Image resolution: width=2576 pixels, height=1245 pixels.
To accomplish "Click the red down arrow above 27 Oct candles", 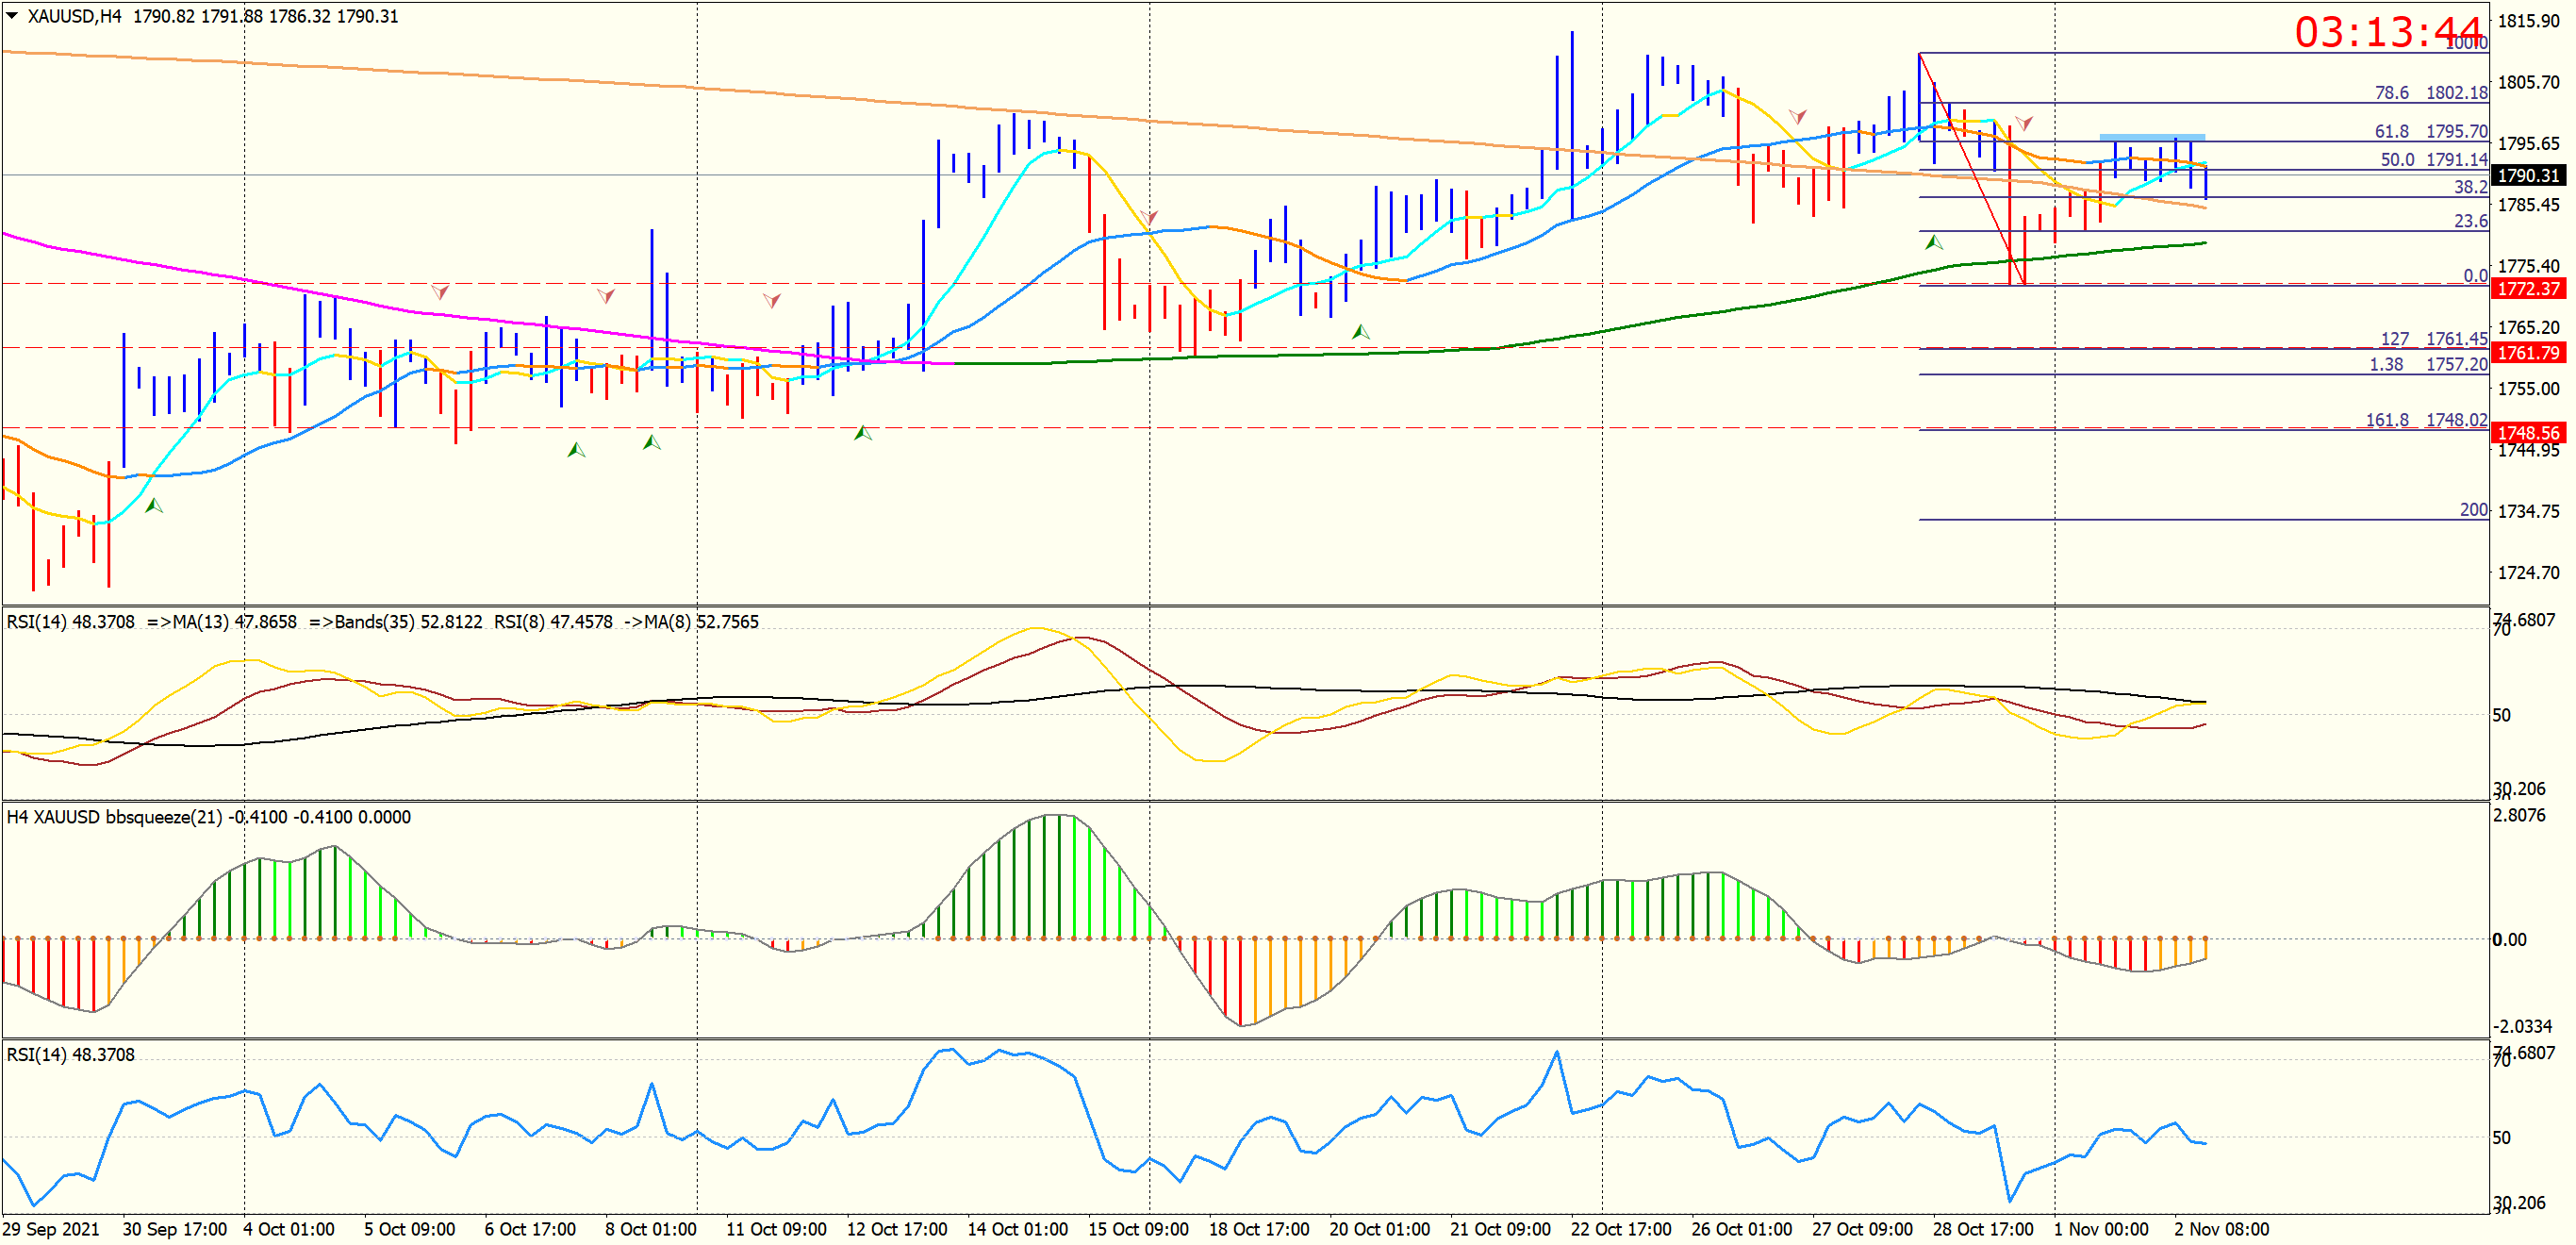I will (x=1797, y=117).
